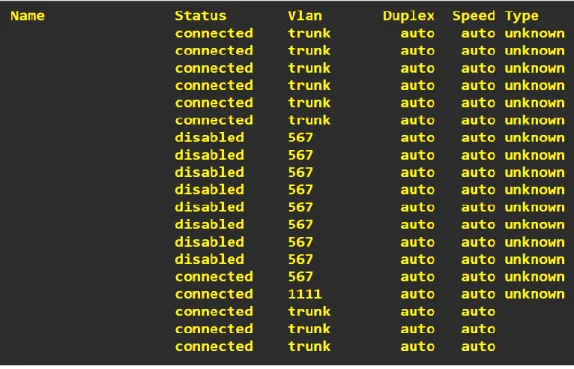Click auto speed in the last row
The width and height of the screenshot is (574, 369).
tap(478, 346)
